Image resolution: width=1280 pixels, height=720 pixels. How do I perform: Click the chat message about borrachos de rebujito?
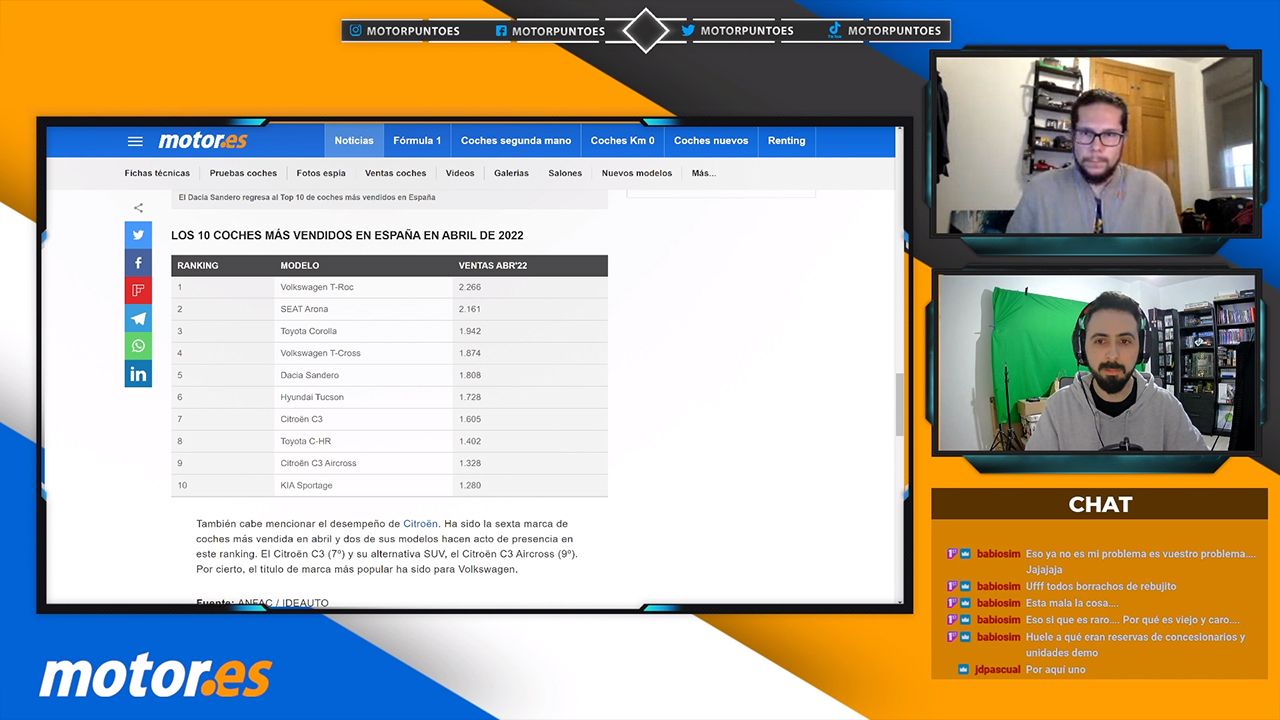click(1062, 586)
